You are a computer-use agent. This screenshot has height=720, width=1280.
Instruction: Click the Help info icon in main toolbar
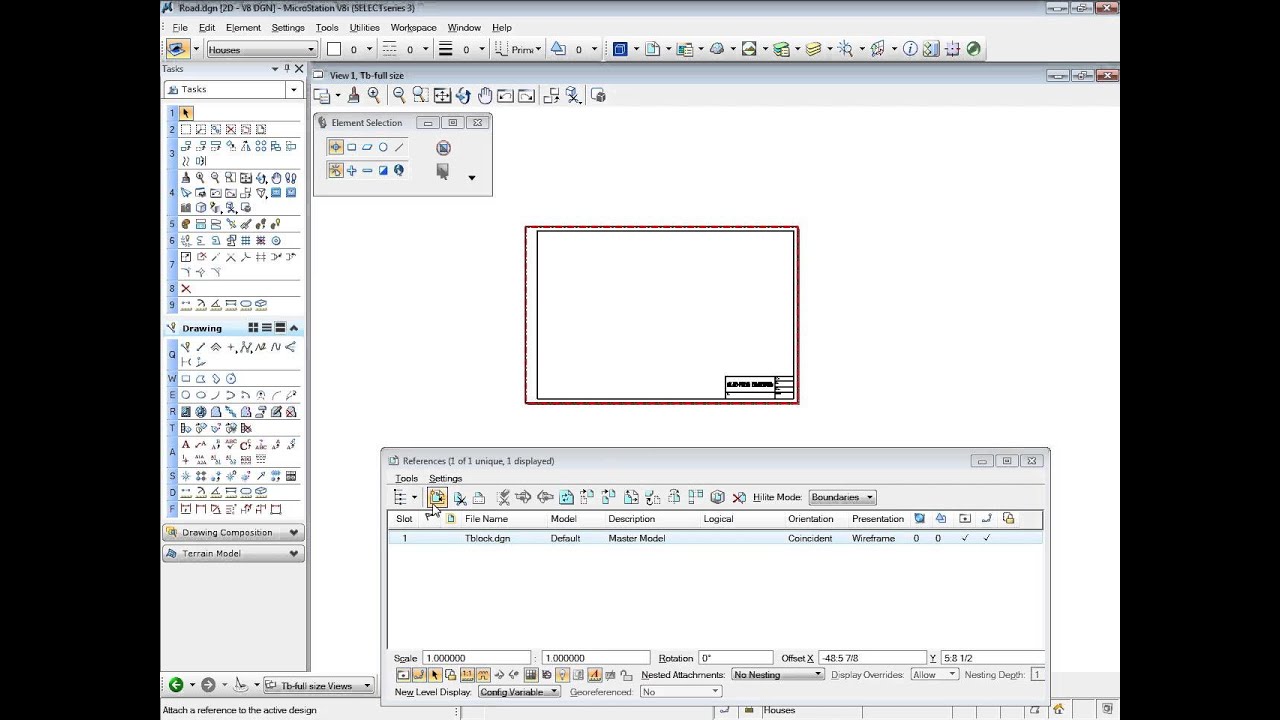(x=910, y=48)
